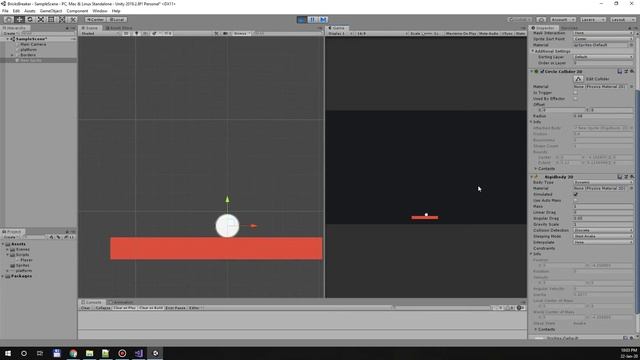This screenshot has width=640, height=360.
Task: Open the Sorting Layer dropdown
Action: [x=603, y=57]
